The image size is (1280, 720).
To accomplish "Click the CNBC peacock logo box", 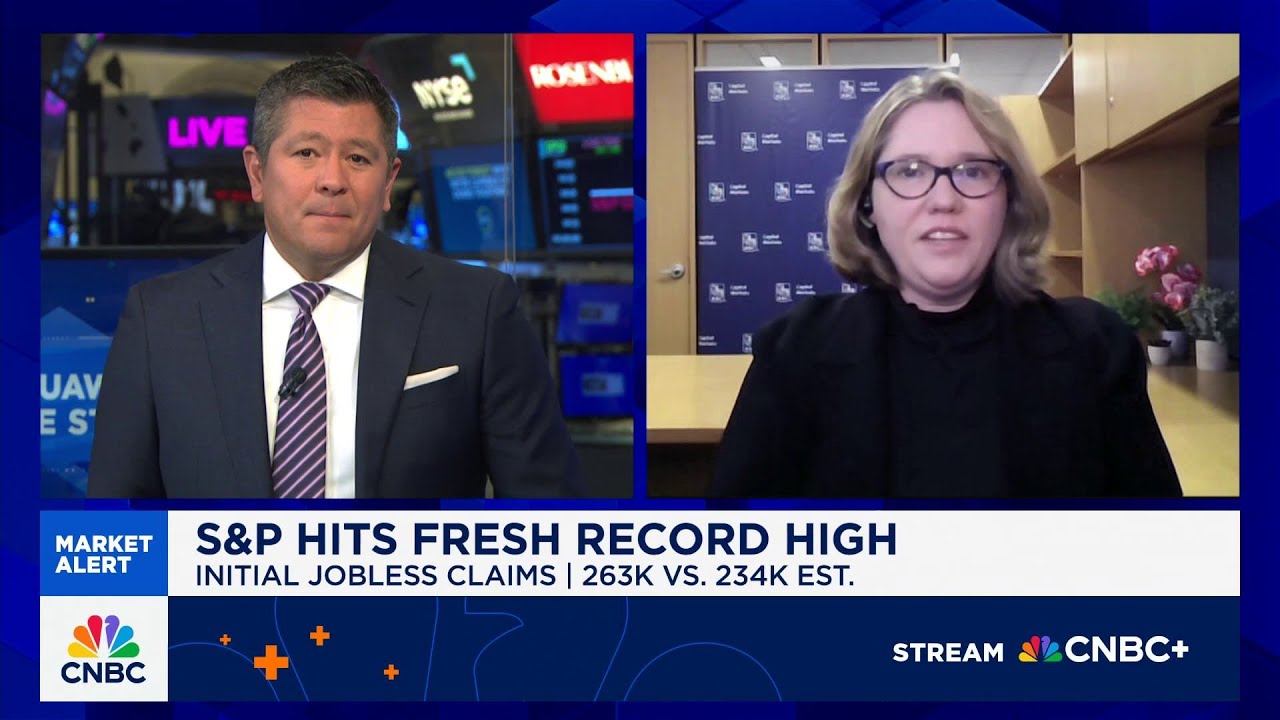I will (104, 649).
